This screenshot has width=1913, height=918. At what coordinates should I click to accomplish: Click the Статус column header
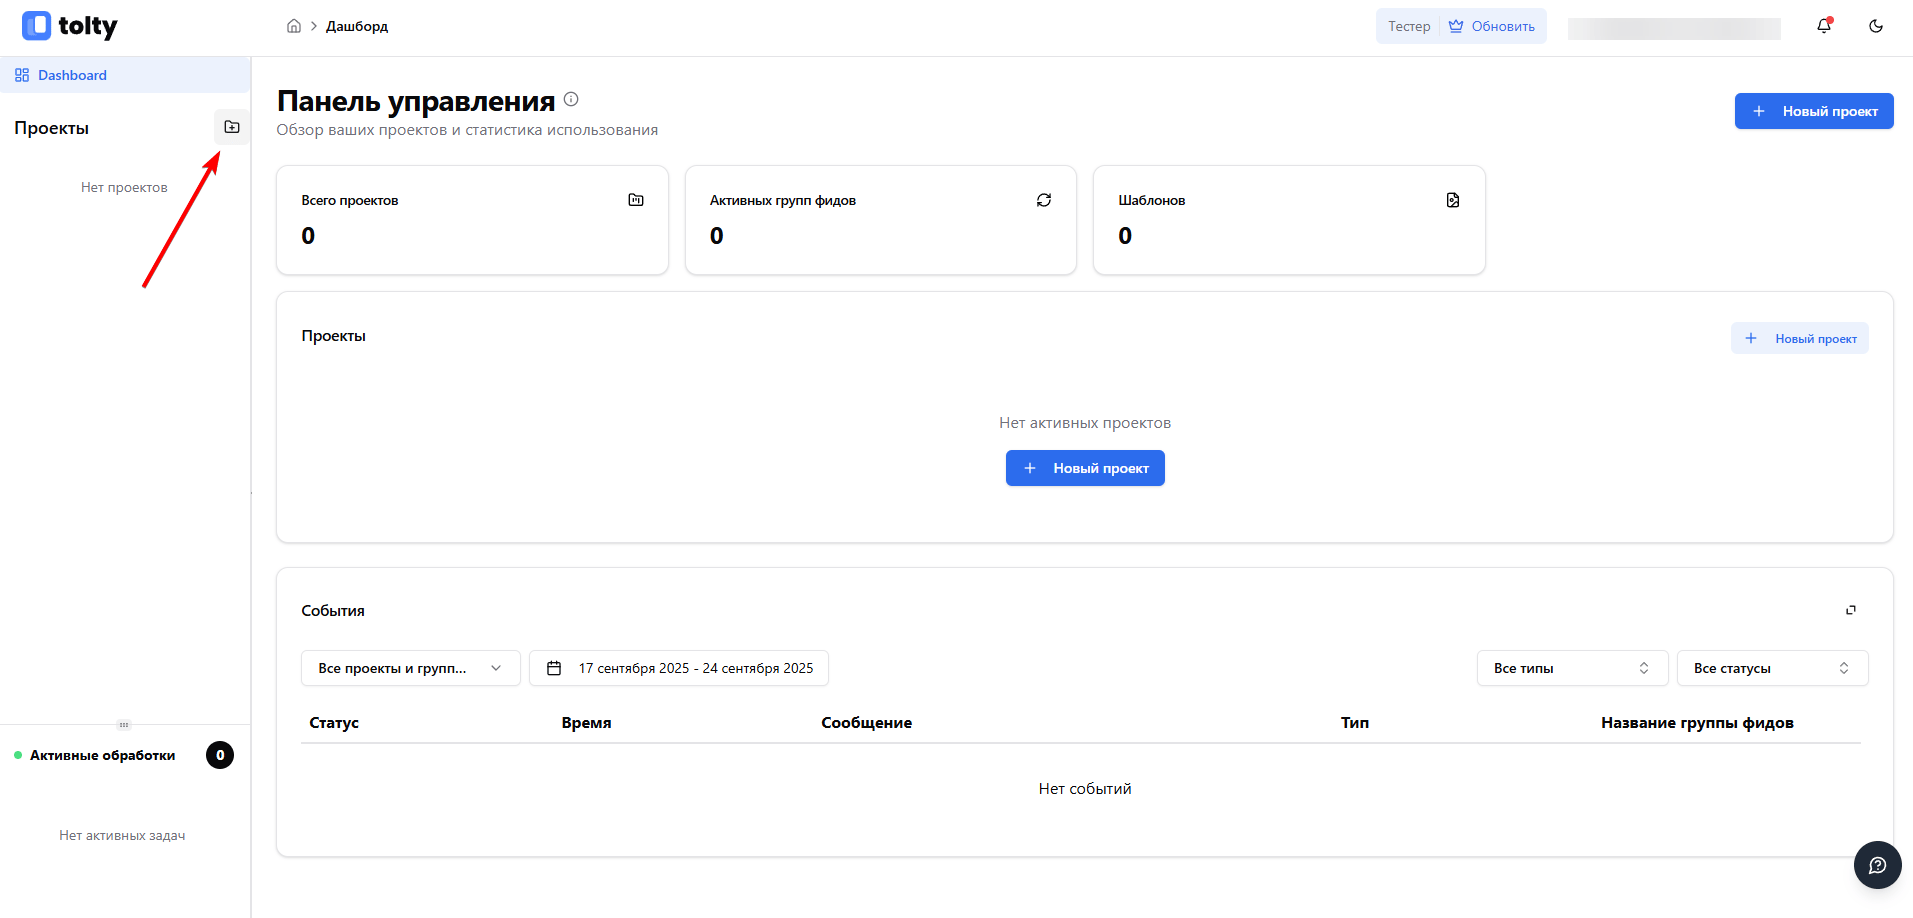click(334, 722)
